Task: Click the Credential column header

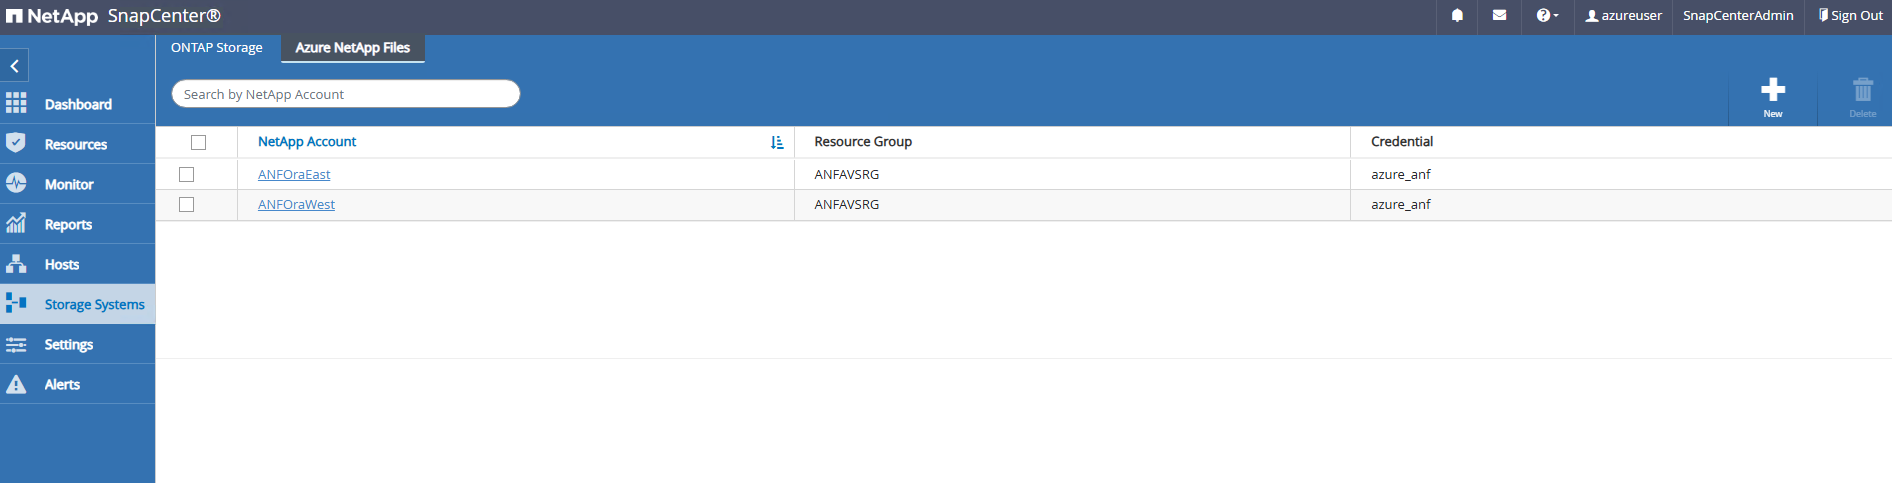Action: pyautogui.click(x=1402, y=142)
